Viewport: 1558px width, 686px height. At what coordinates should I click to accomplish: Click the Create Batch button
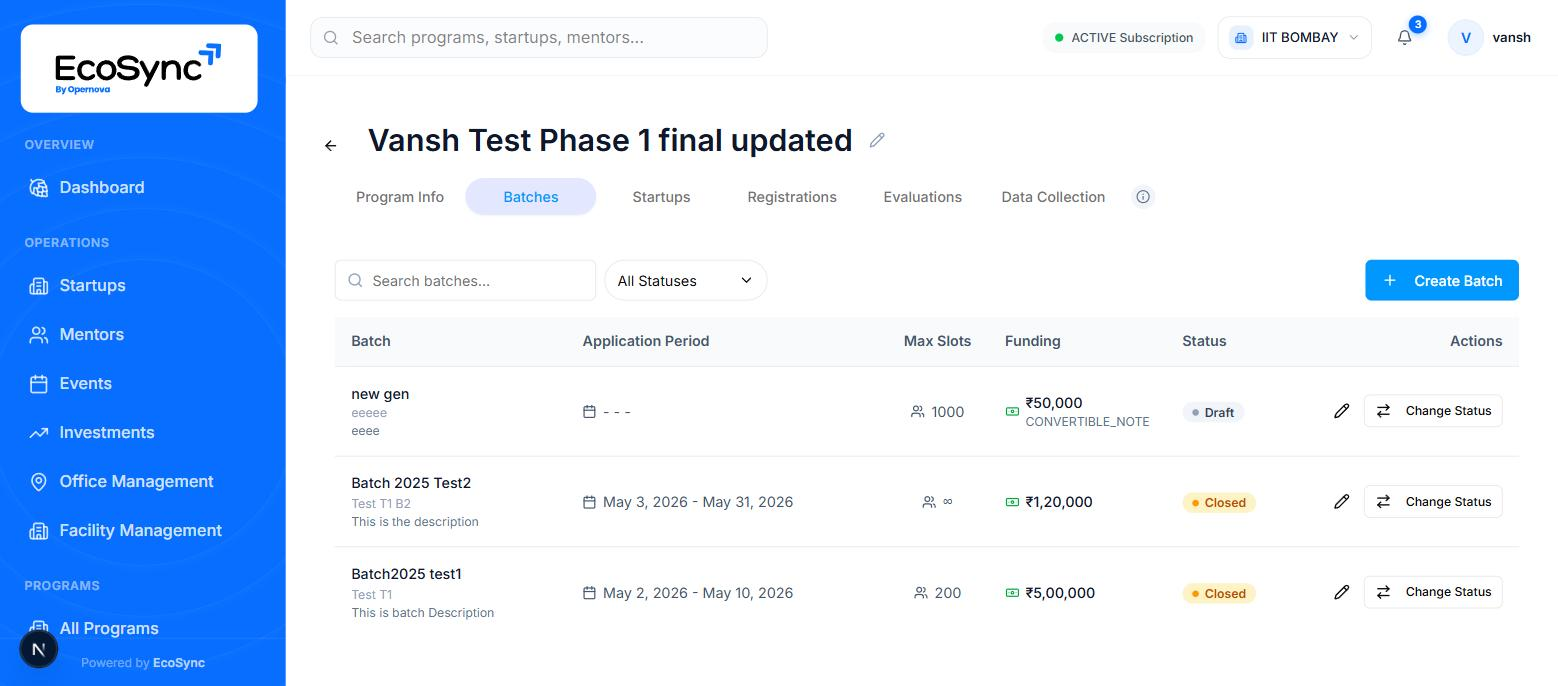coord(1442,281)
